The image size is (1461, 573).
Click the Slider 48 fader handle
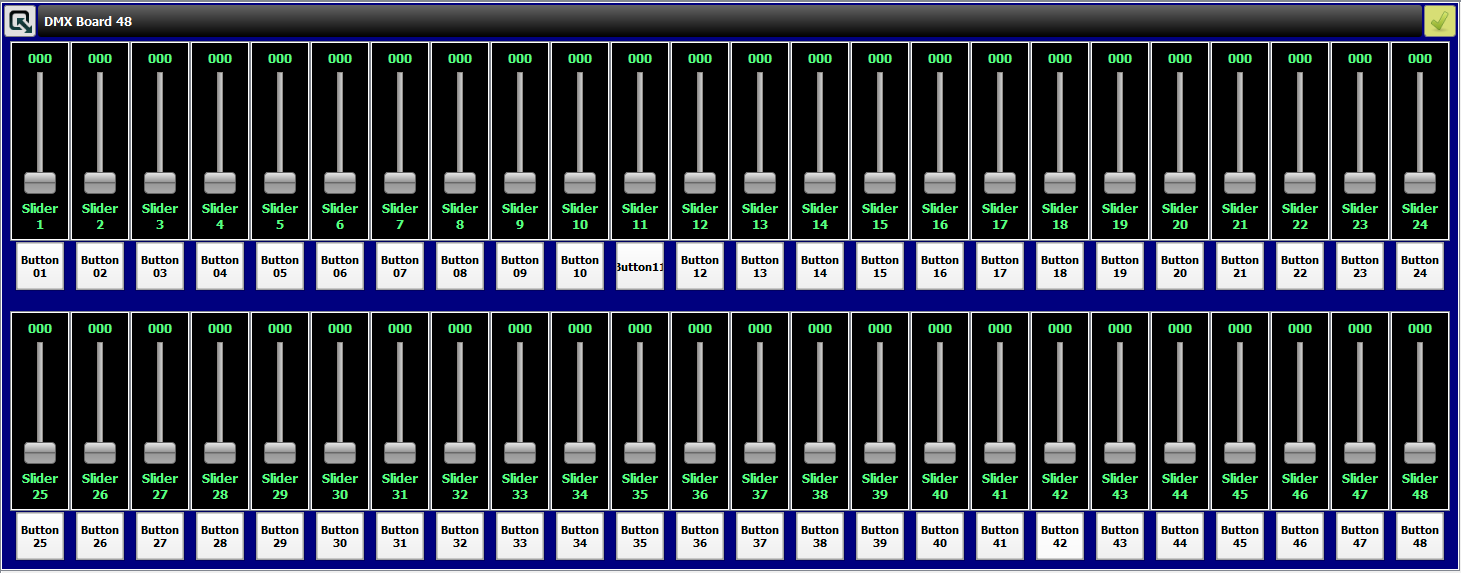[1420, 453]
